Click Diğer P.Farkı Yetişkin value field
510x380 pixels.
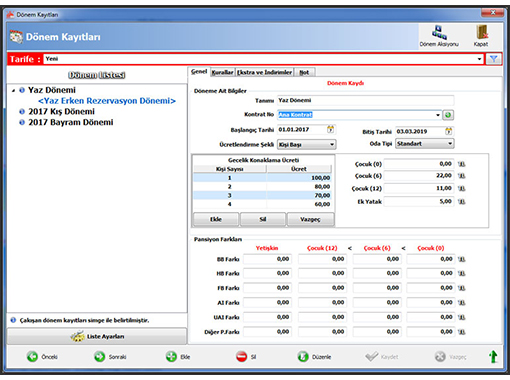click(267, 332)
